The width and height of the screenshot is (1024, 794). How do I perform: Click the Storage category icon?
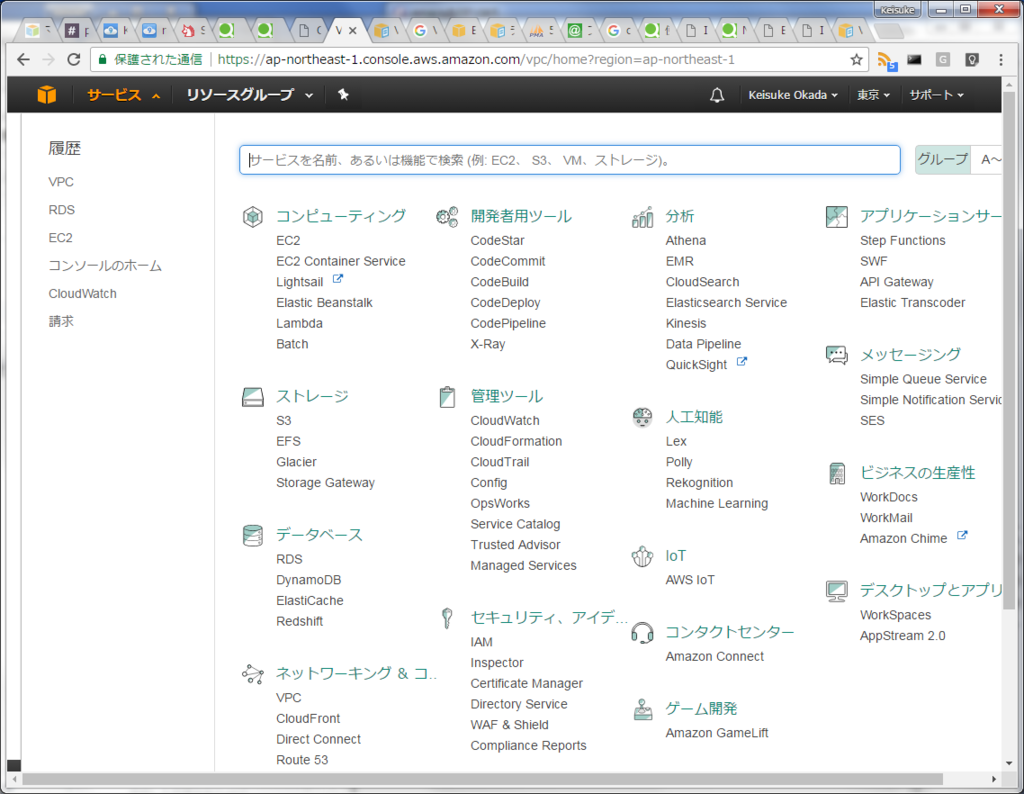pyautogui.click(x=253, y=396)
